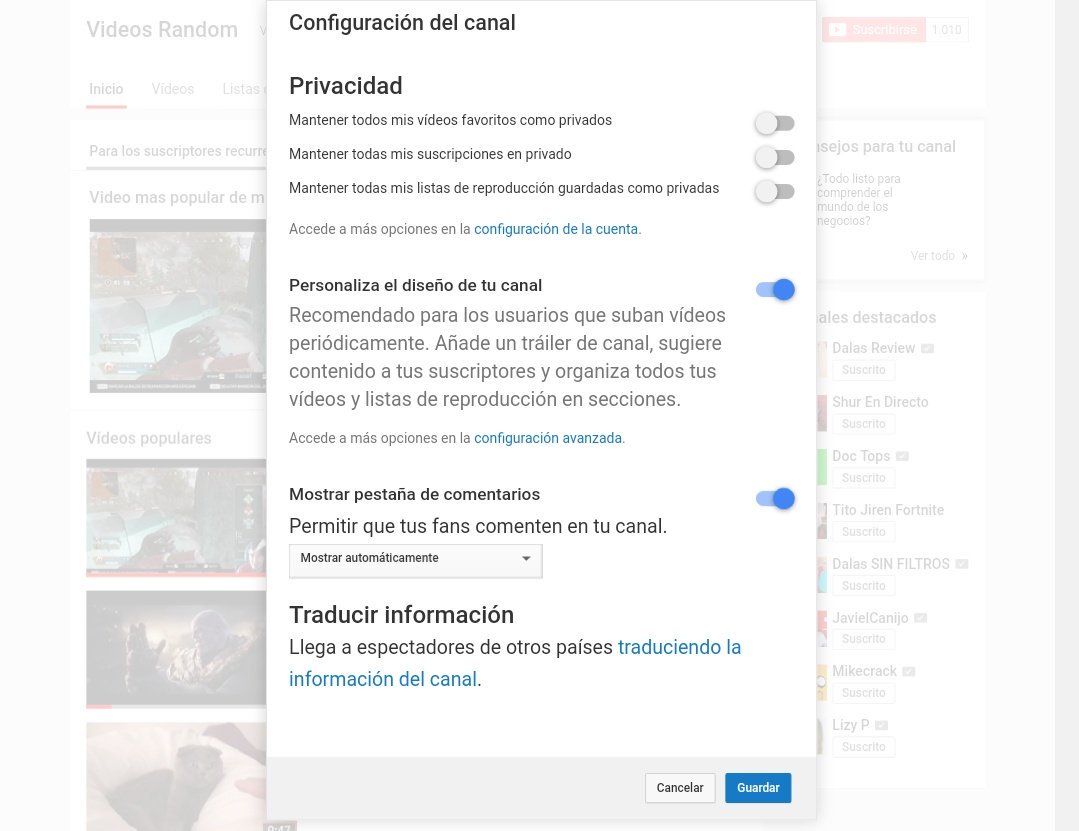The width and height of the screenshot is (1079, 831).
Task: Open first Vídeos populares thumbnail
Action: [x=176, y=517]
